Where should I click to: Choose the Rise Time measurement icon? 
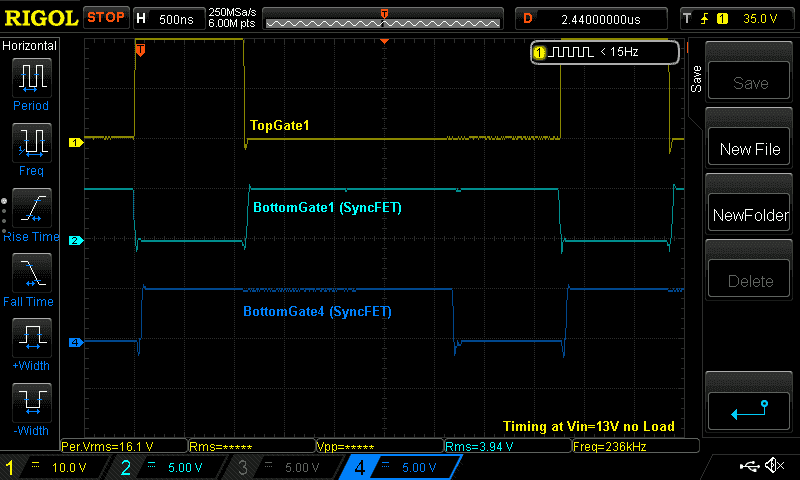click(31, 209)
